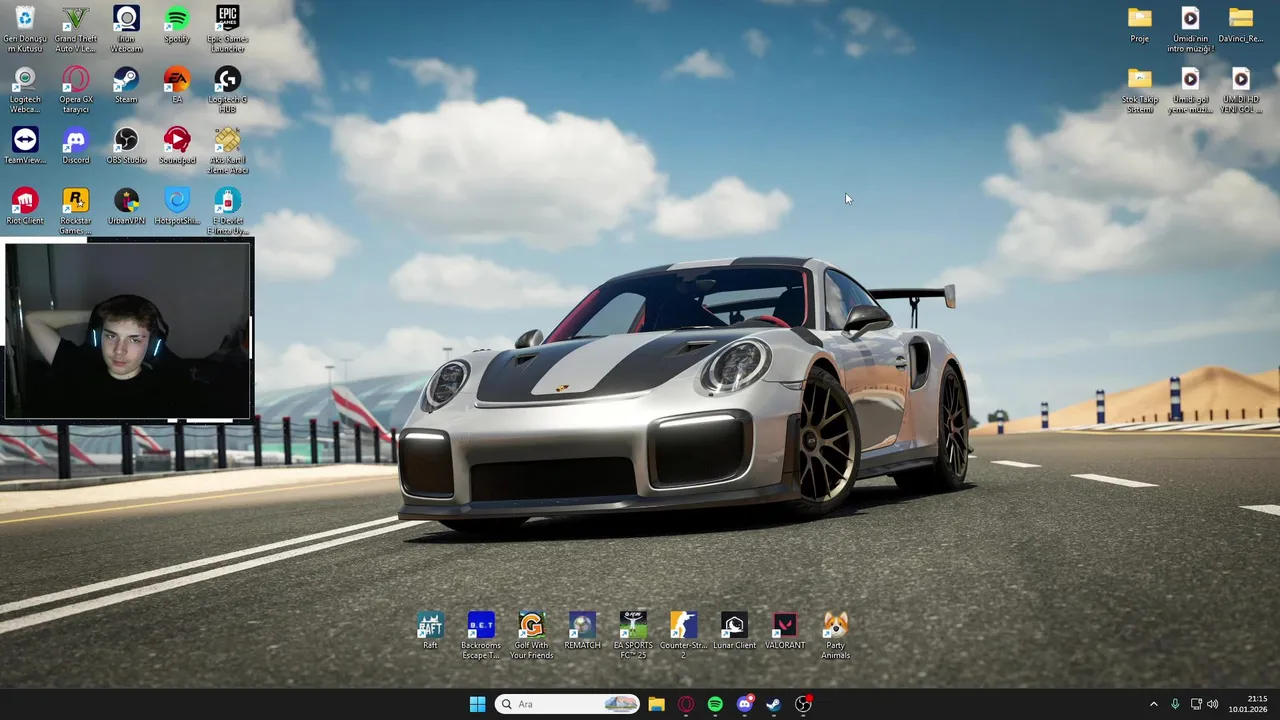Screen dimensions: 1280x720
Task: Open the Discord desktop shortcut
Action: coord(76,146)
